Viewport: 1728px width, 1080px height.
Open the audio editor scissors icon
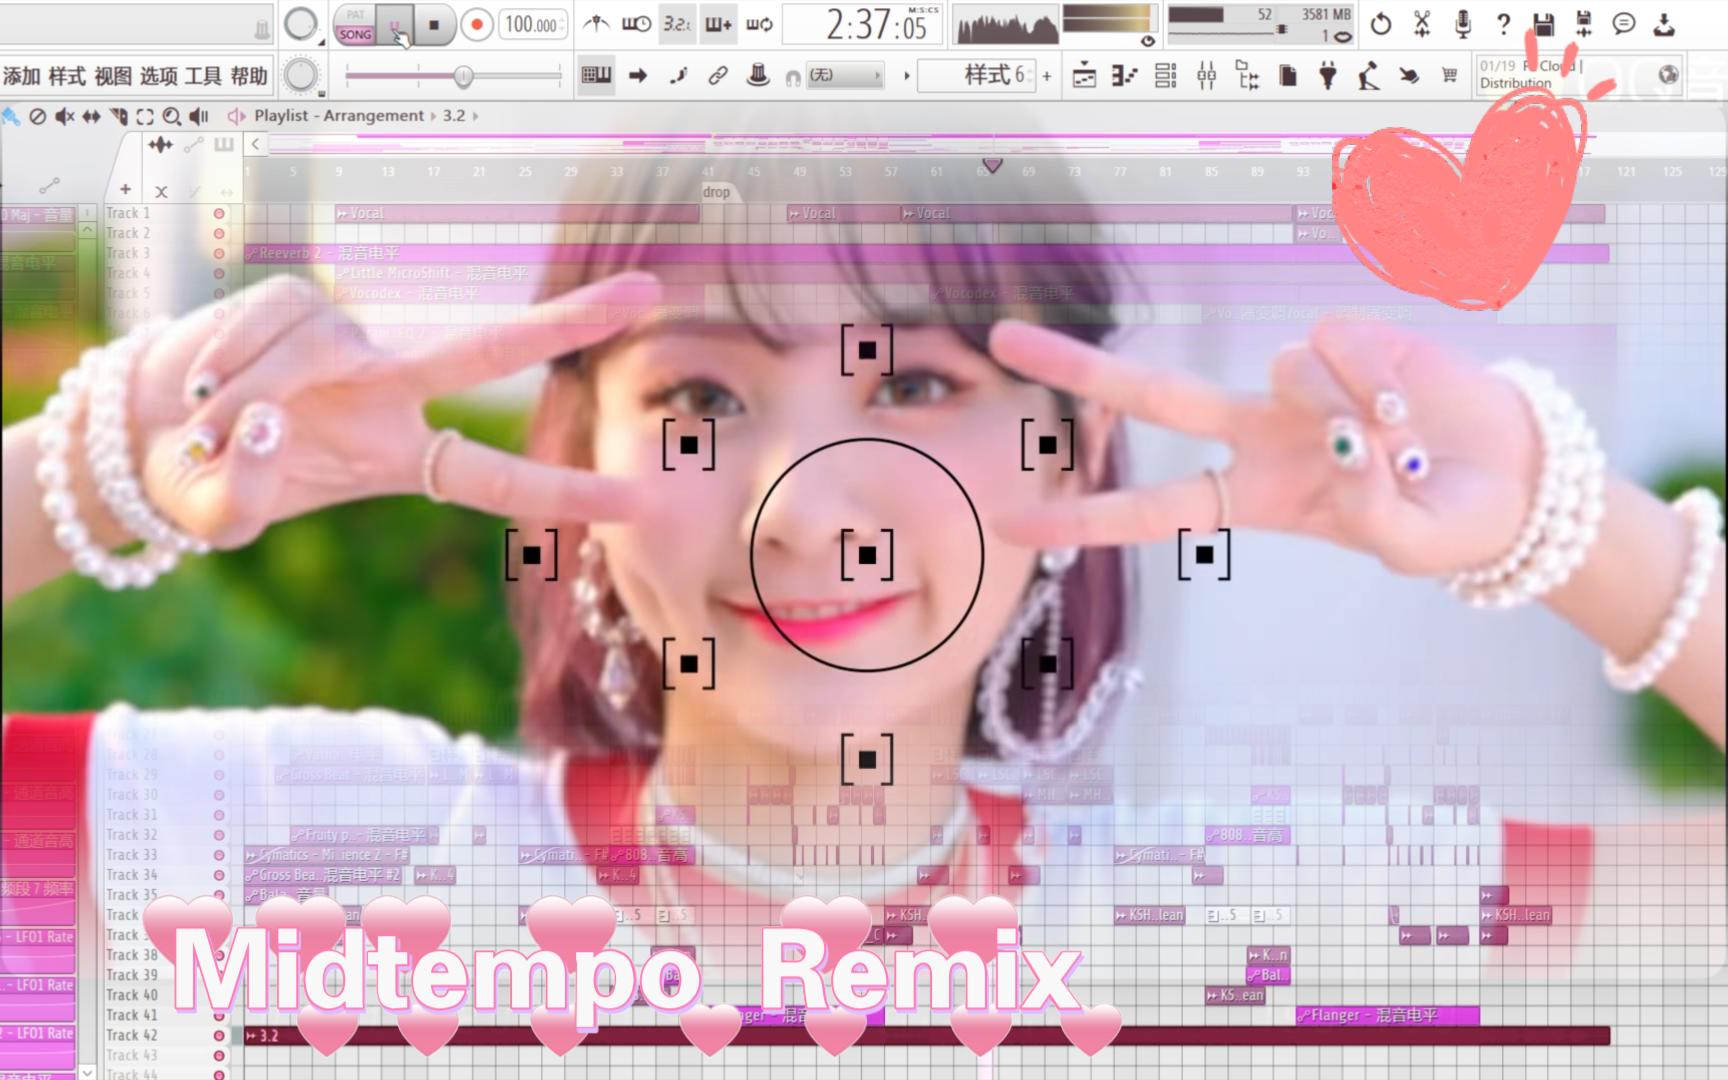[1422, 24]
